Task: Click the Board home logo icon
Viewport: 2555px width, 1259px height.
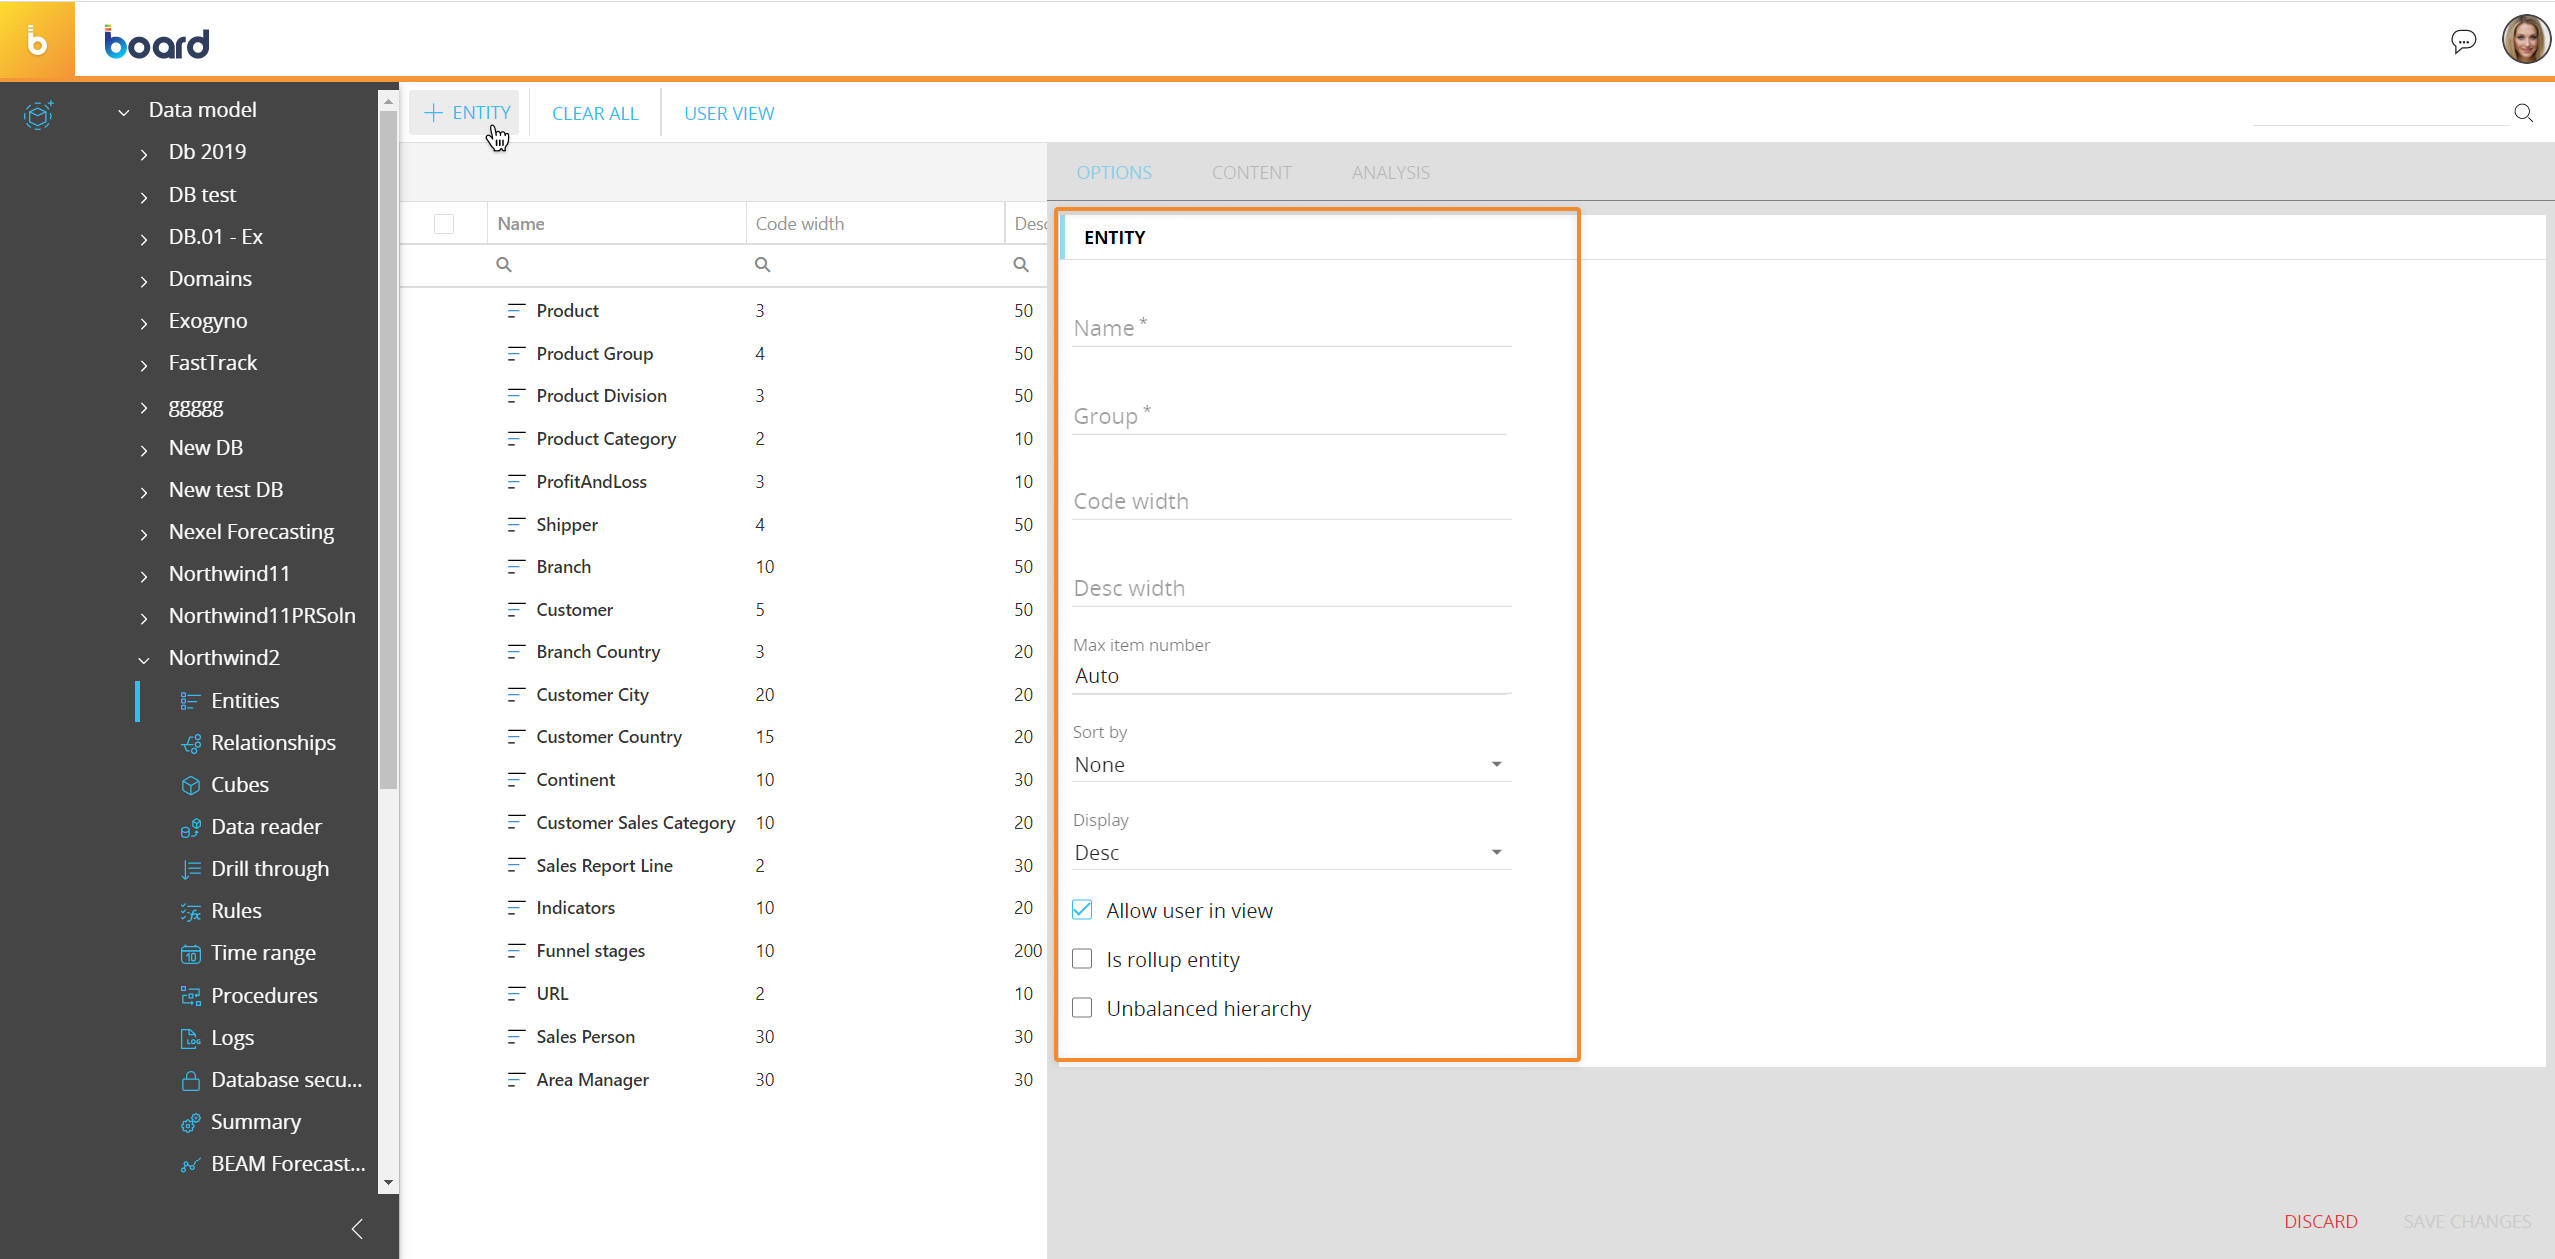Action: tap(37, 41)
